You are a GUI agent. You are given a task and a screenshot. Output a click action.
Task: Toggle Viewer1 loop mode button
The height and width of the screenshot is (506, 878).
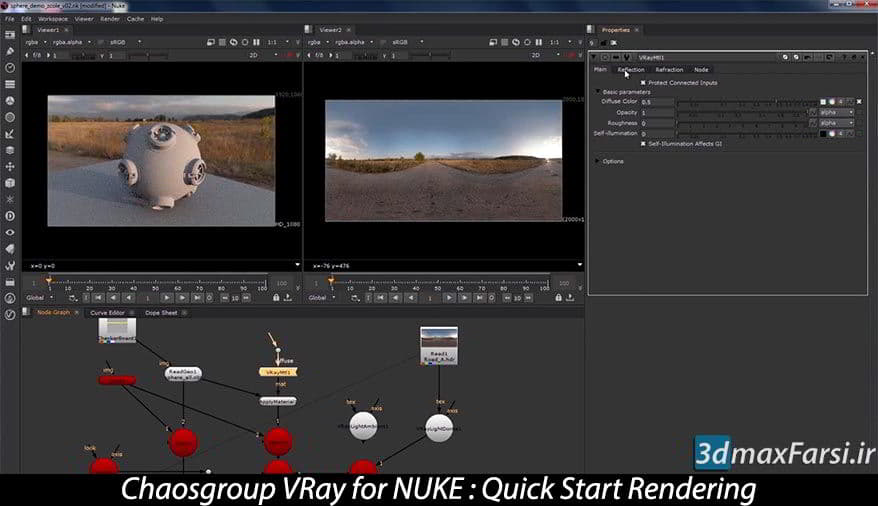coord(73,298)
